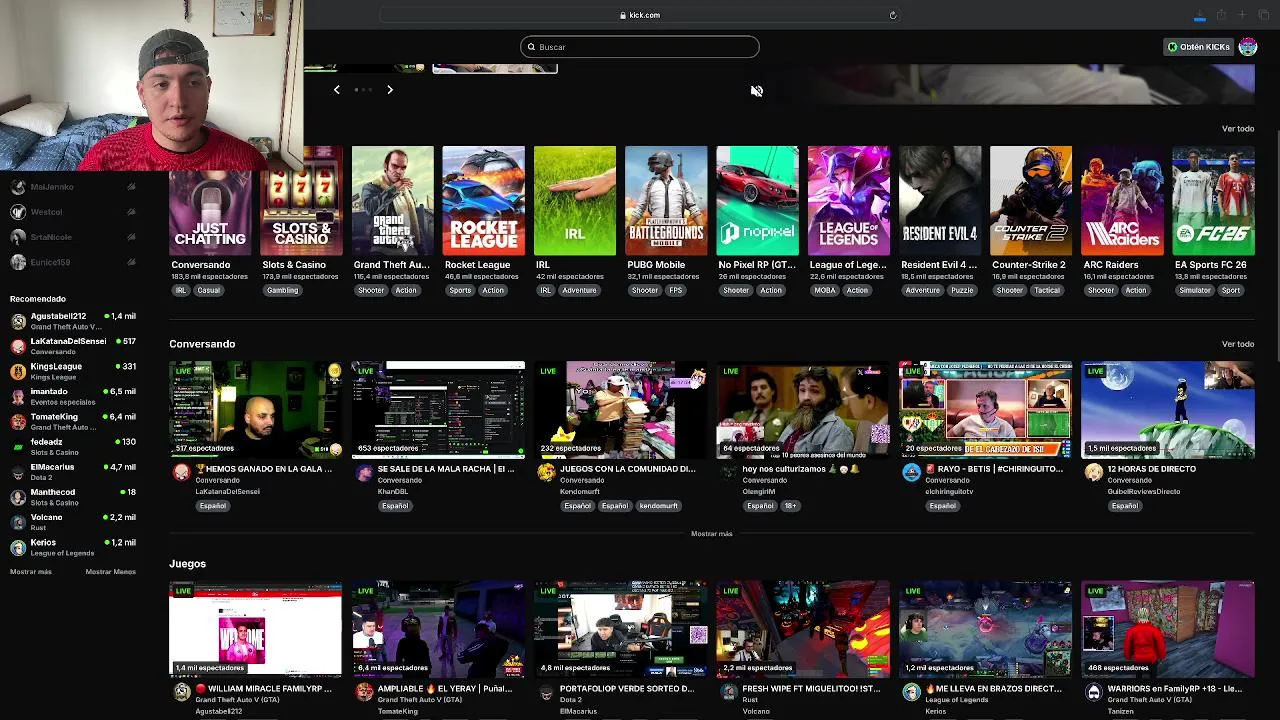
Task: Open KingsLeague avatar in Recomendado list
Action: 18,371
